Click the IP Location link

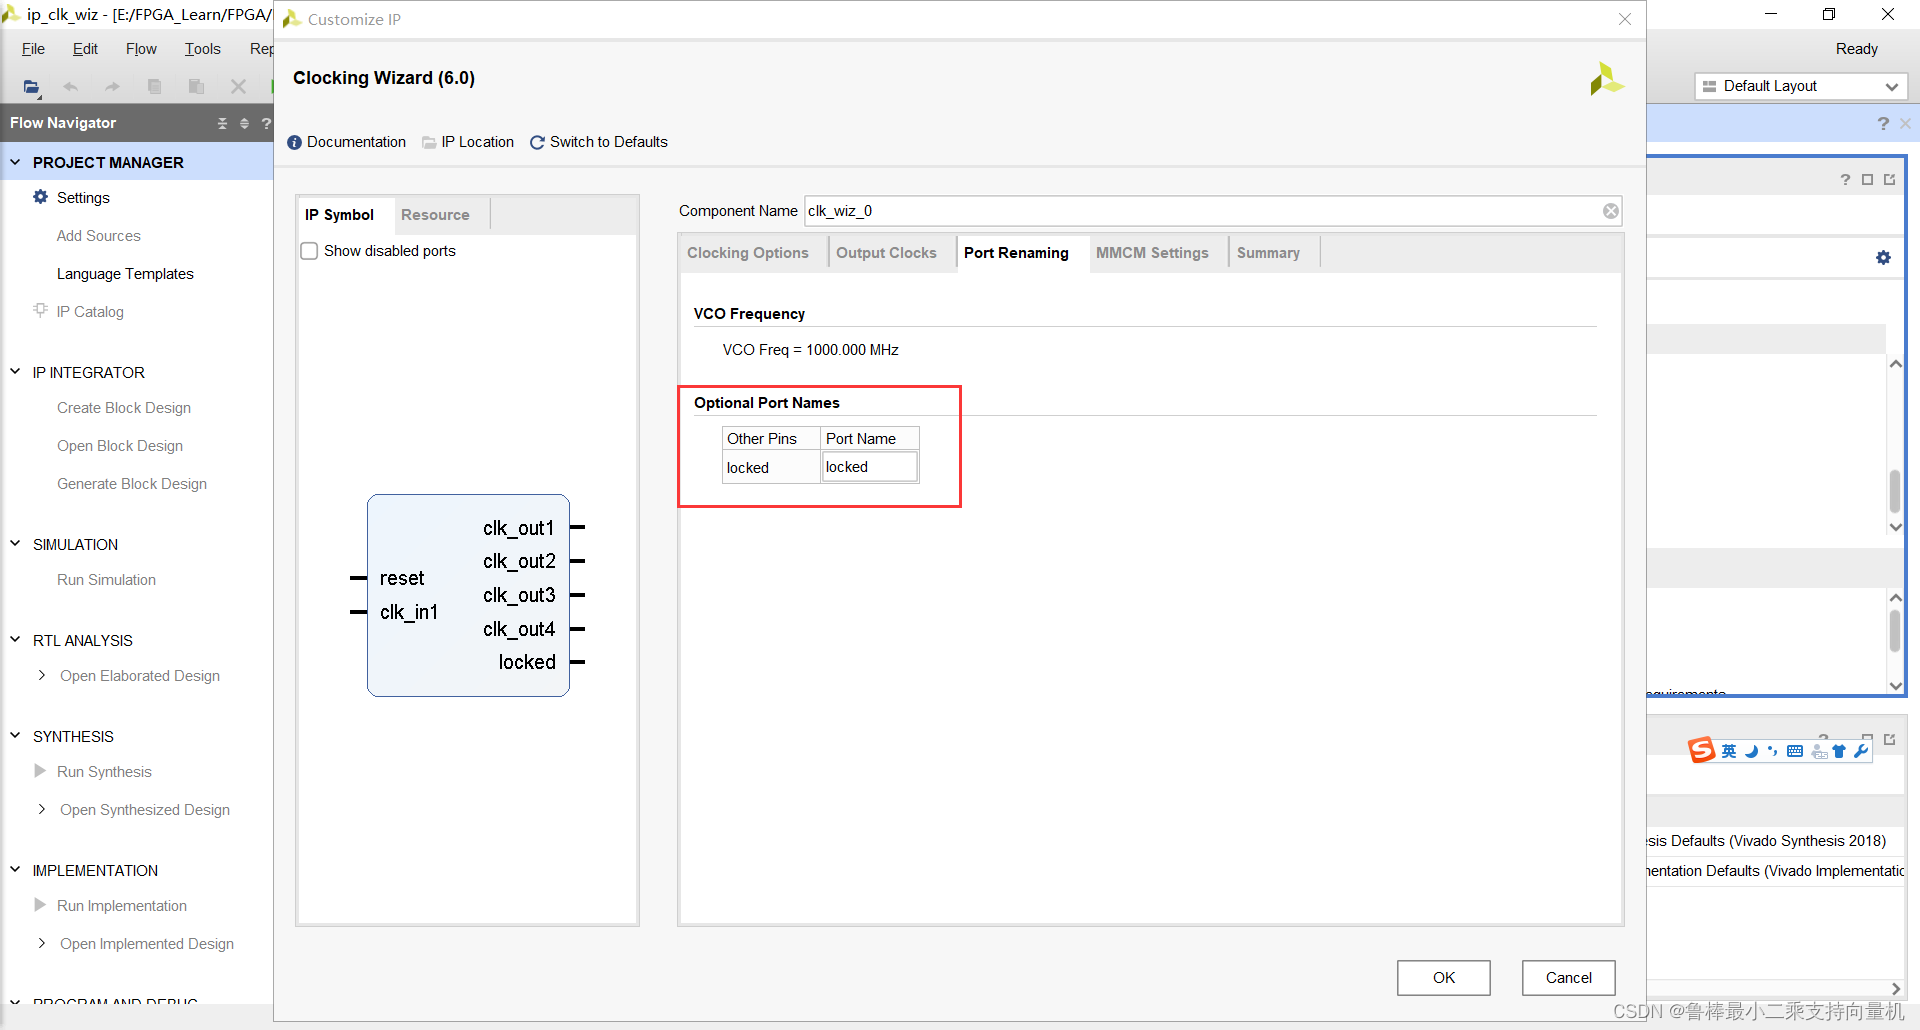(x=478, y=142)
